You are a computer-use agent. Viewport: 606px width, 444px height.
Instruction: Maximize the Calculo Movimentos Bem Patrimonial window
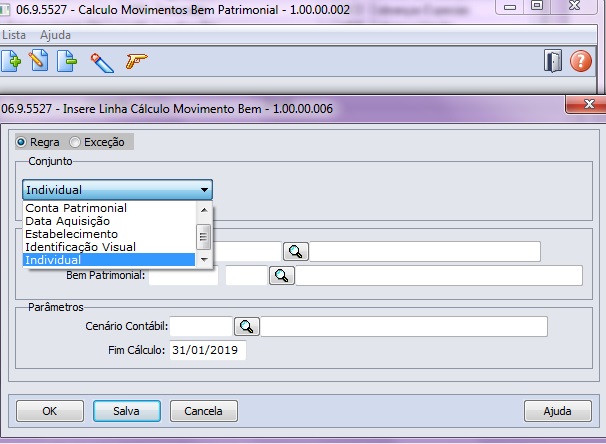pos(537,6)
